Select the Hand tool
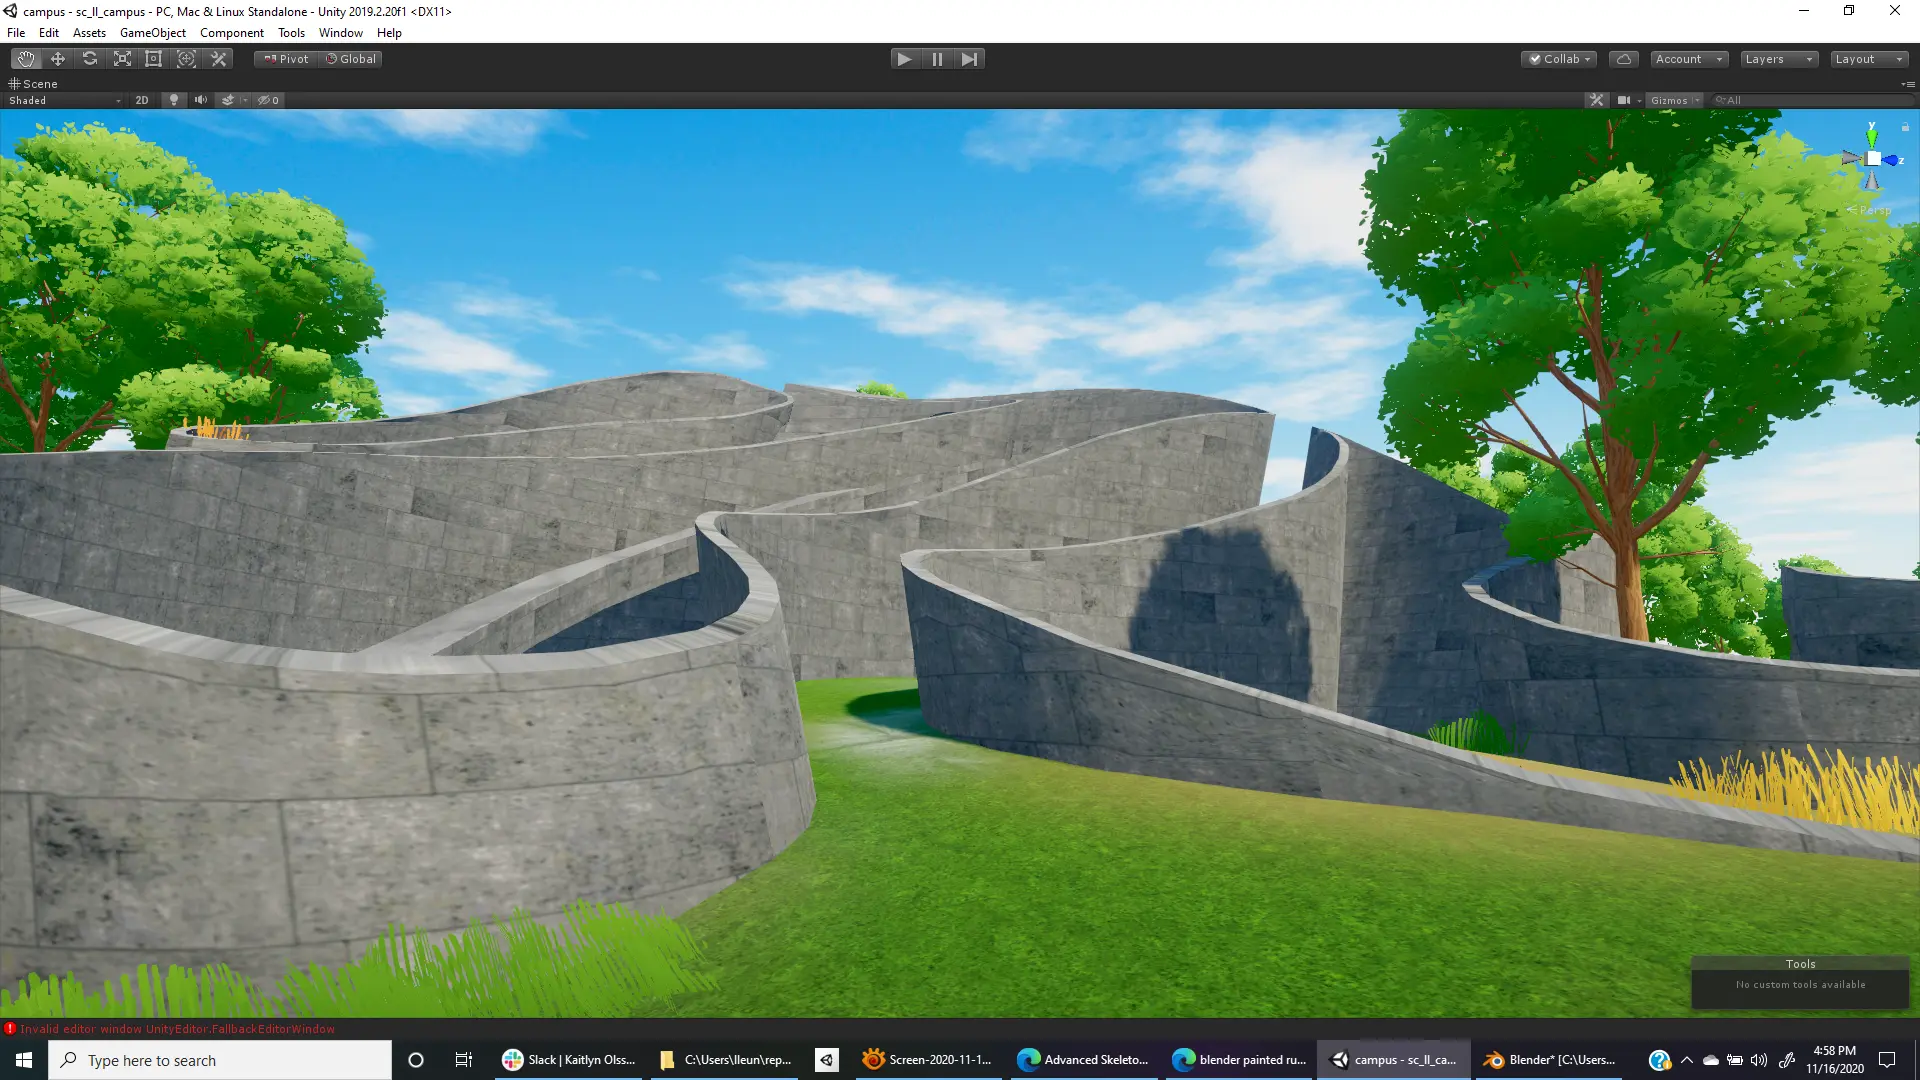1920x1080 pixels. click(25, 59)
